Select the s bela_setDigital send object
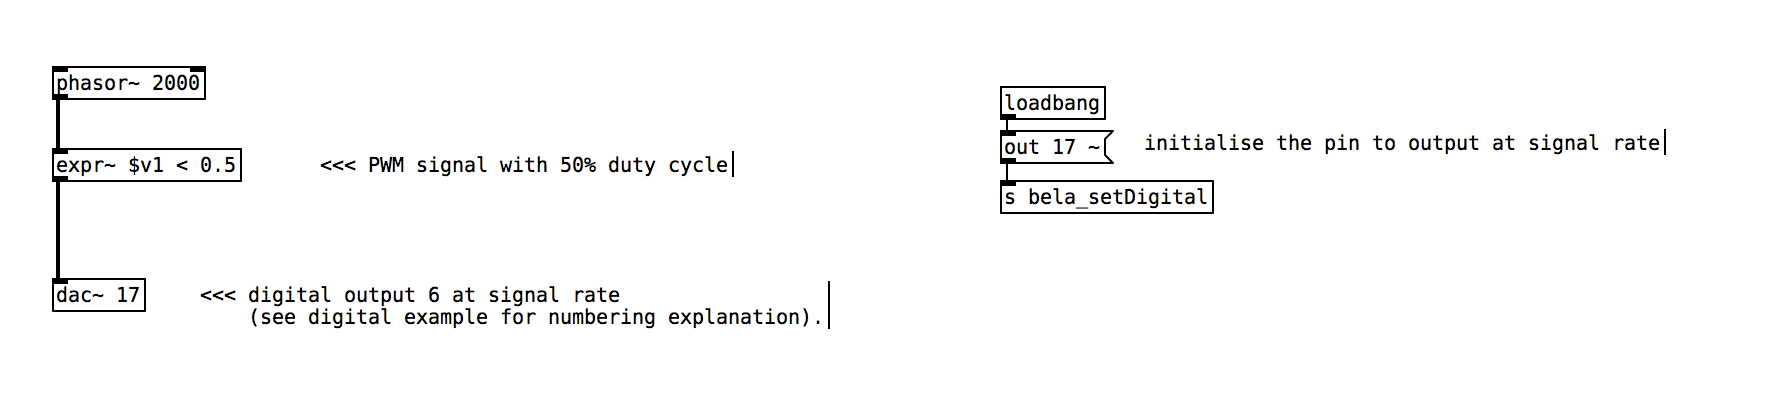The height and width of the screenshot is (400, 1768). point(1107,197)
